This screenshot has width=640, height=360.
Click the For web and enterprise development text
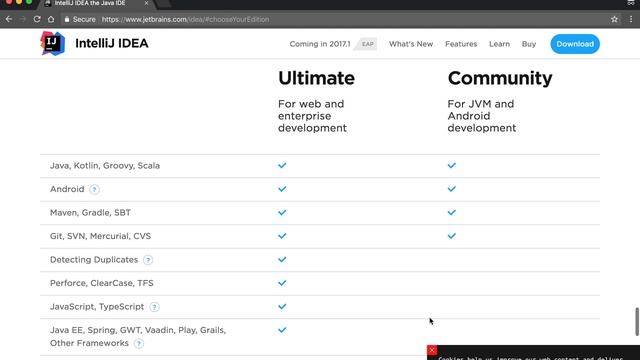[x=312, y=116]
